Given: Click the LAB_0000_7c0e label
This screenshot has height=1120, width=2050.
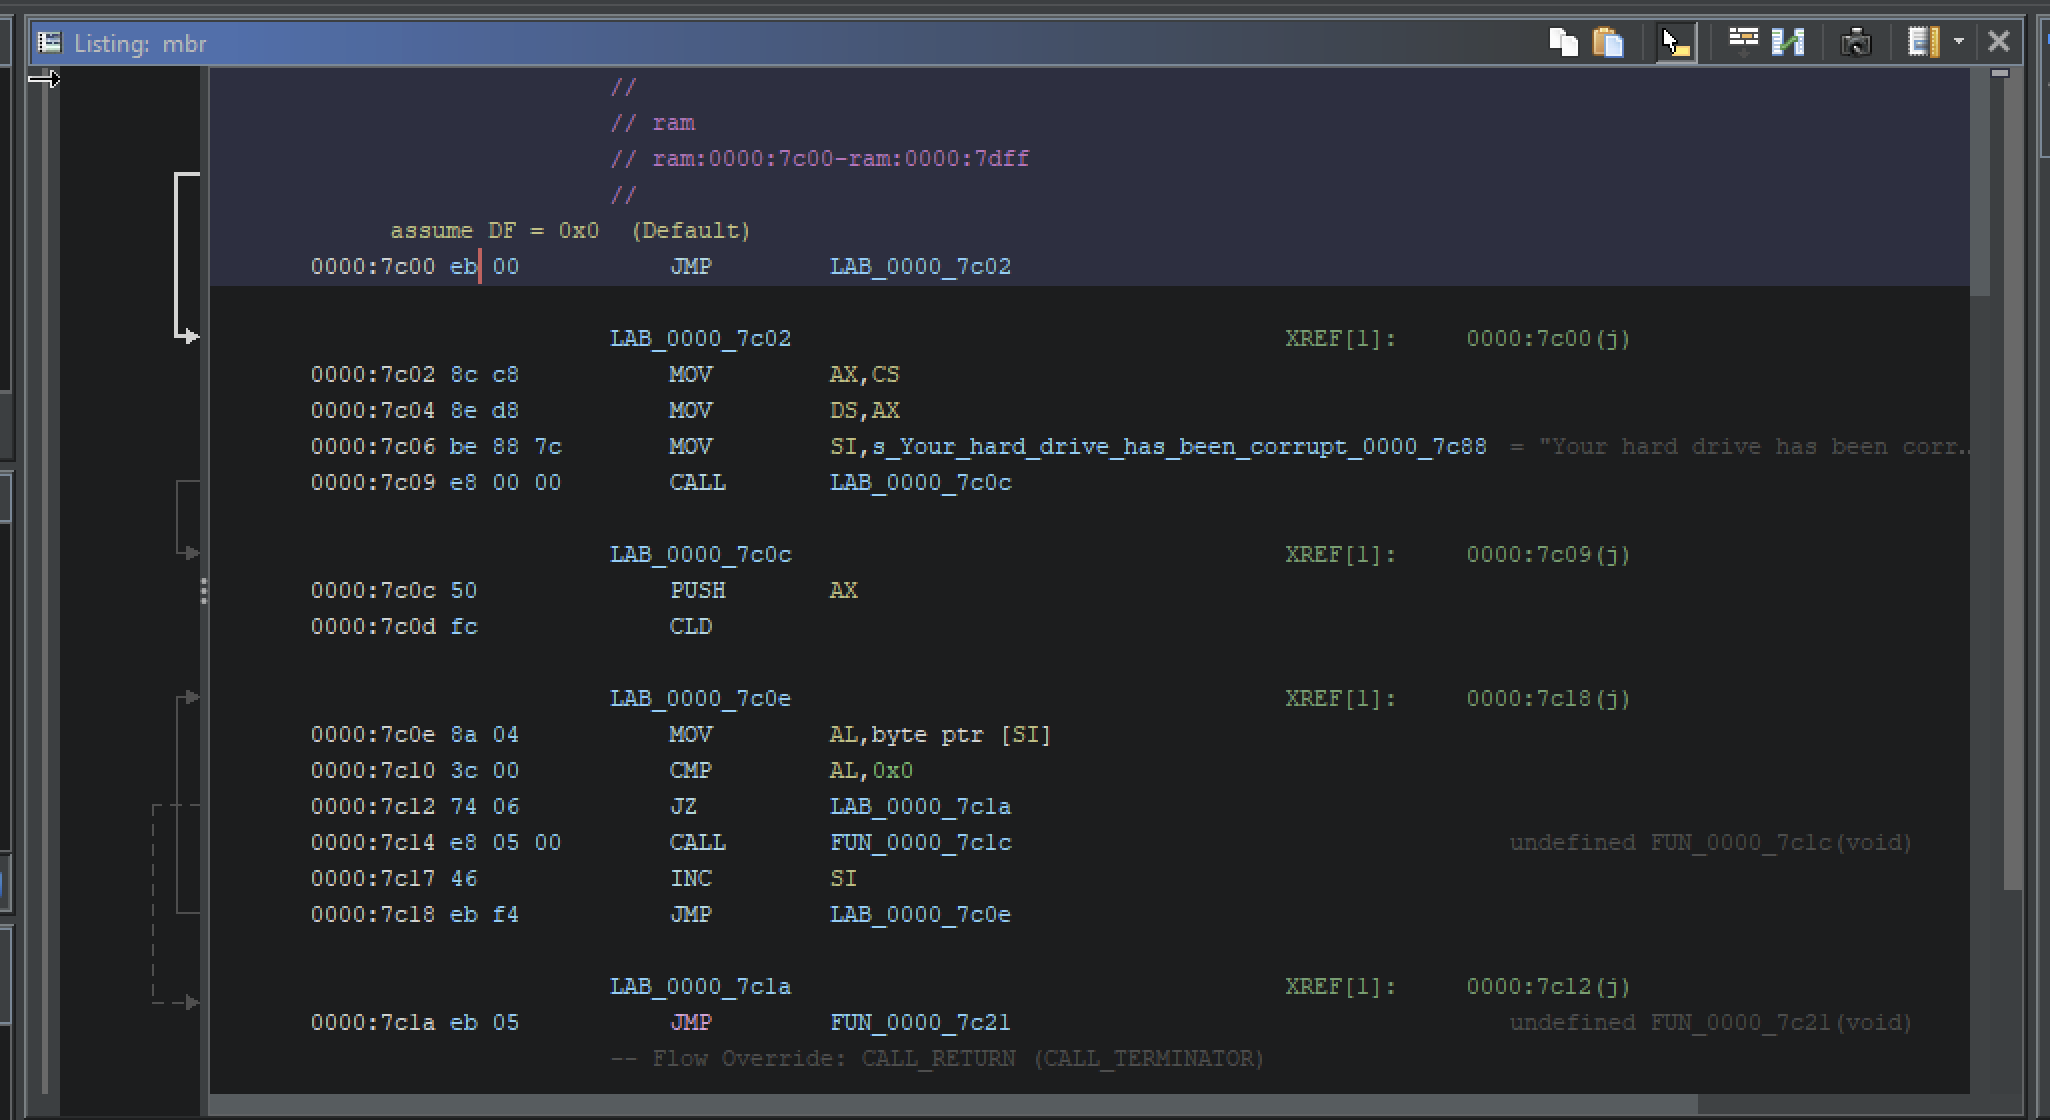Looking at the screenshot, I should click(x=700, y=698).
